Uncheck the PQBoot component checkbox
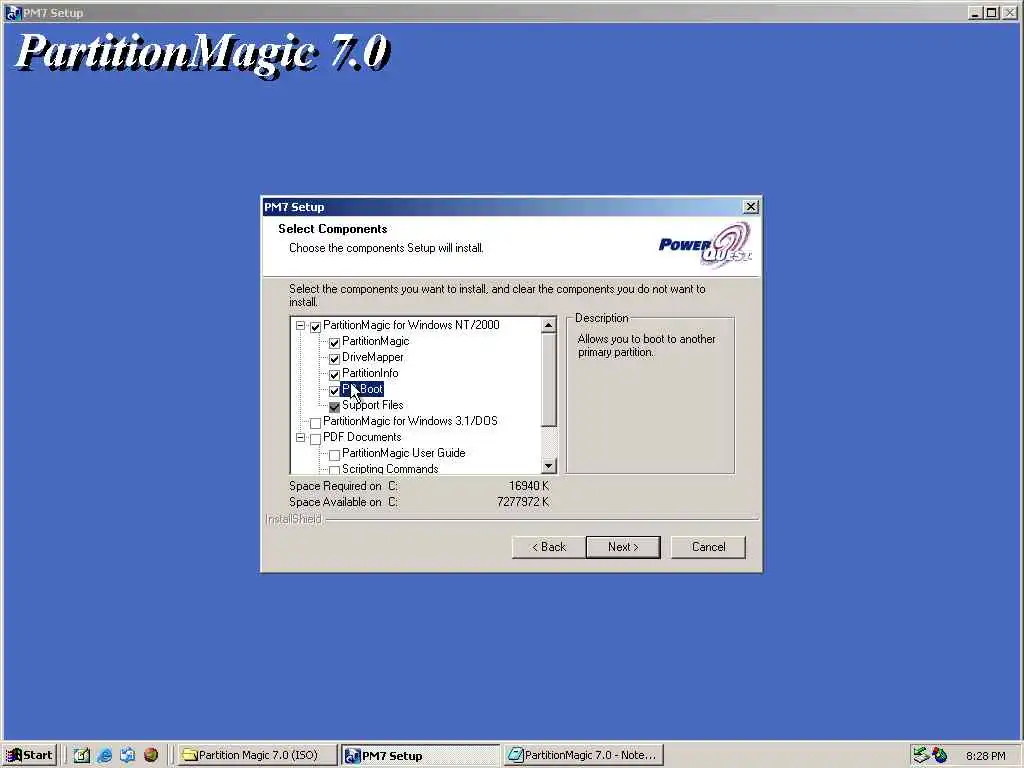 (334, 391)
